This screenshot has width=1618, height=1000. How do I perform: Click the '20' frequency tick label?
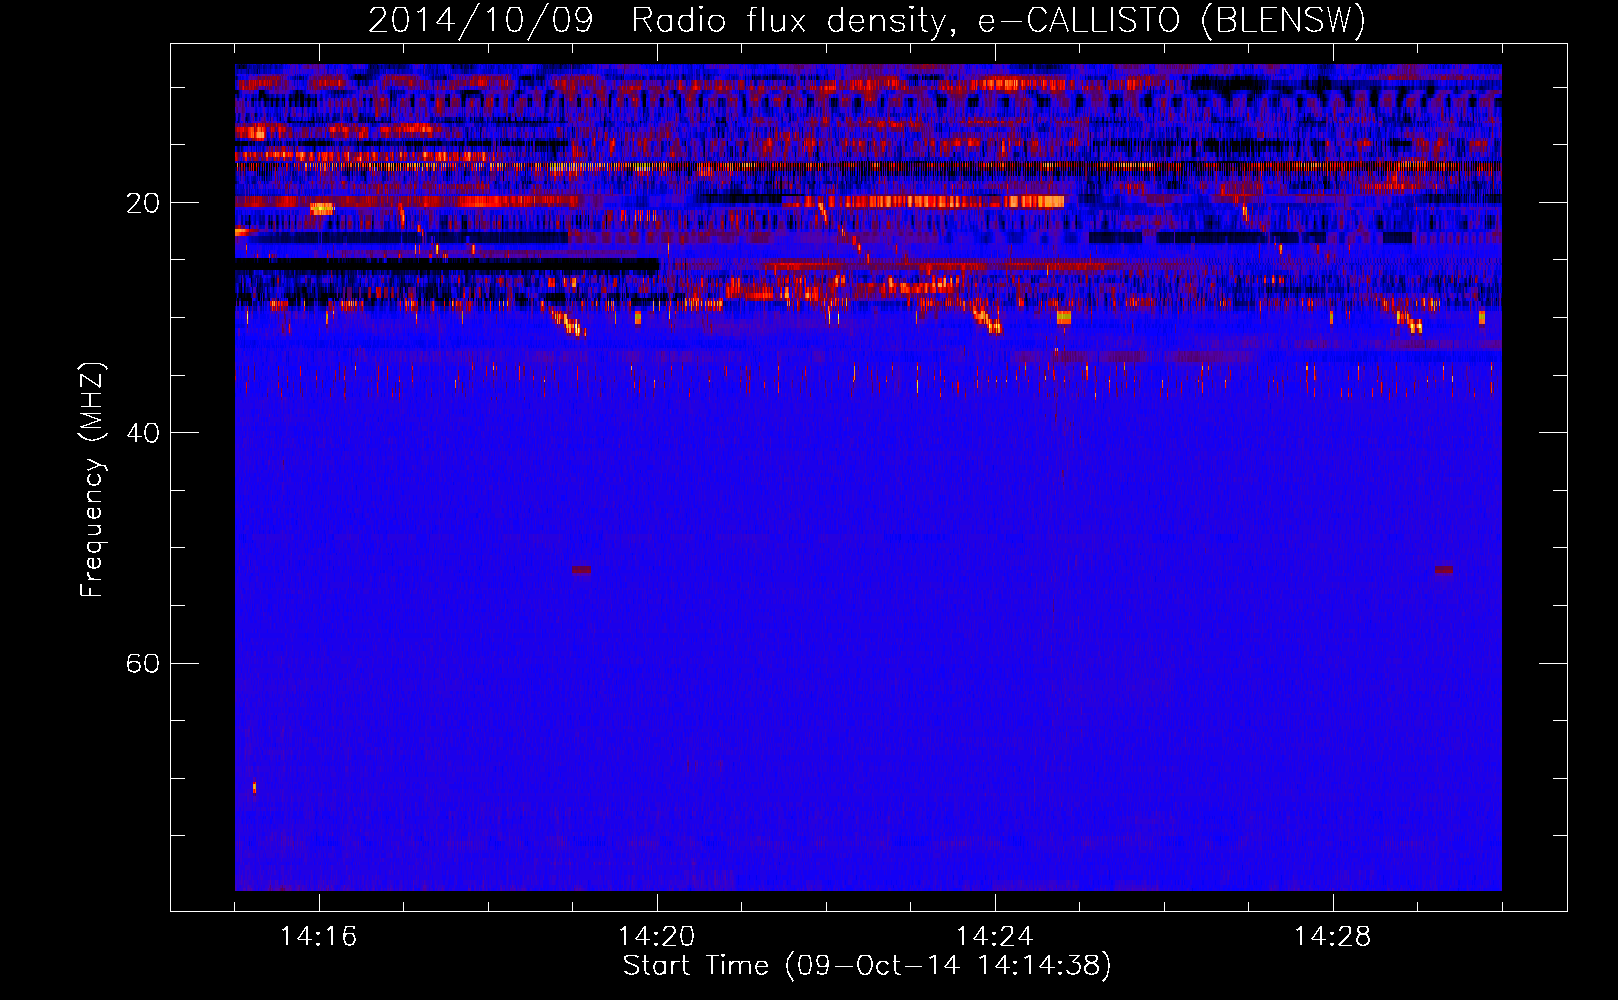[x=142, y=203]
